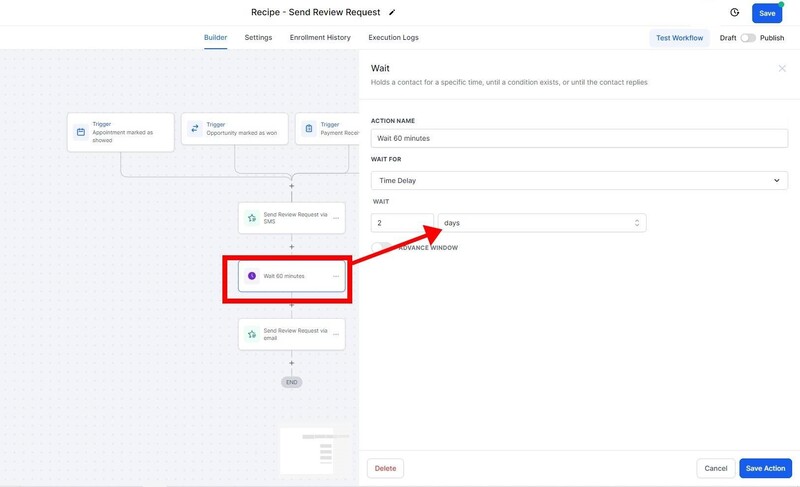This screenshot has height=487, width=800.
Task: Click the Save button
Action: 767,13
